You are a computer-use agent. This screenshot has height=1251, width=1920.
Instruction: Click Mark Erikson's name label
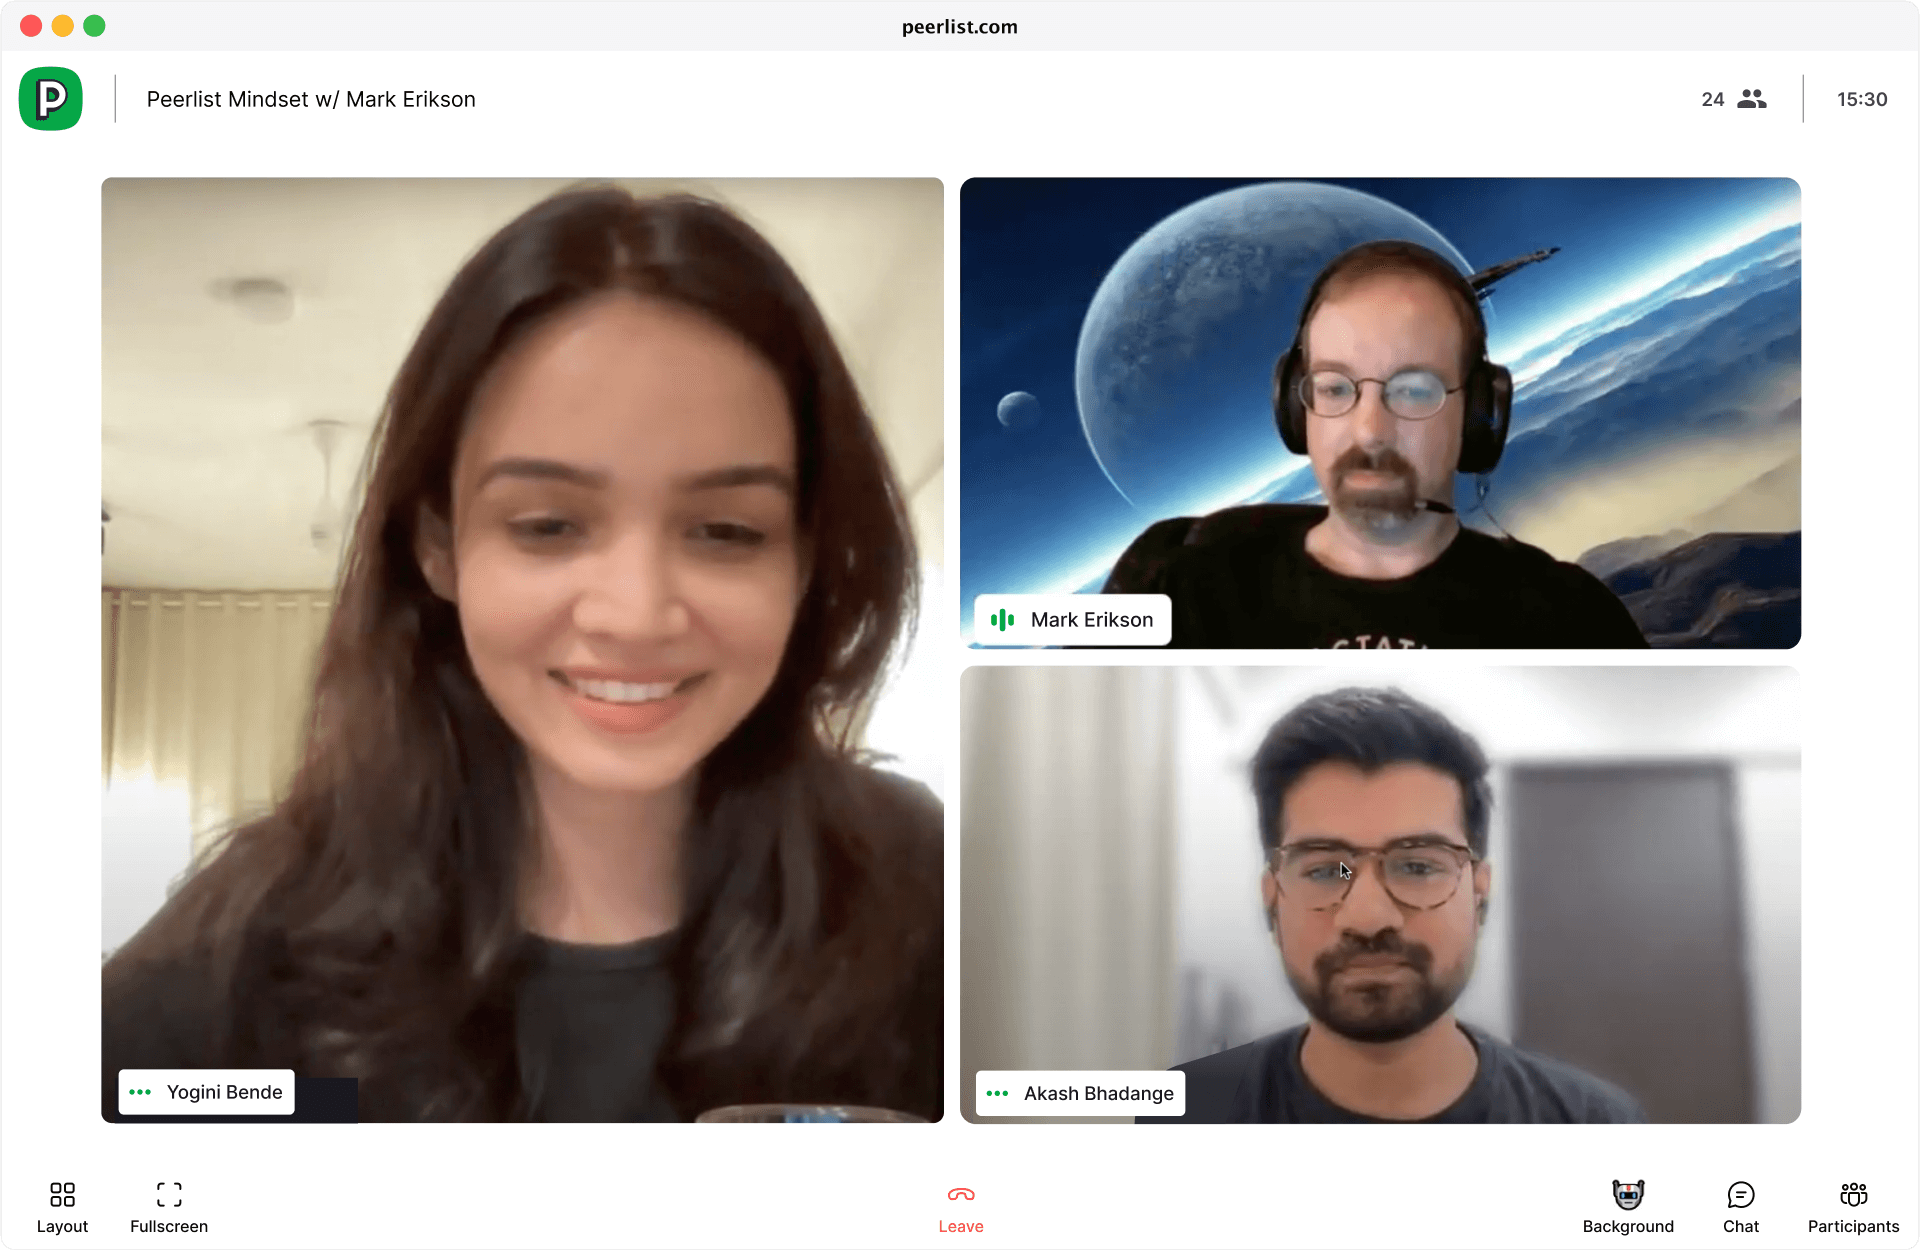point(1071,621)
